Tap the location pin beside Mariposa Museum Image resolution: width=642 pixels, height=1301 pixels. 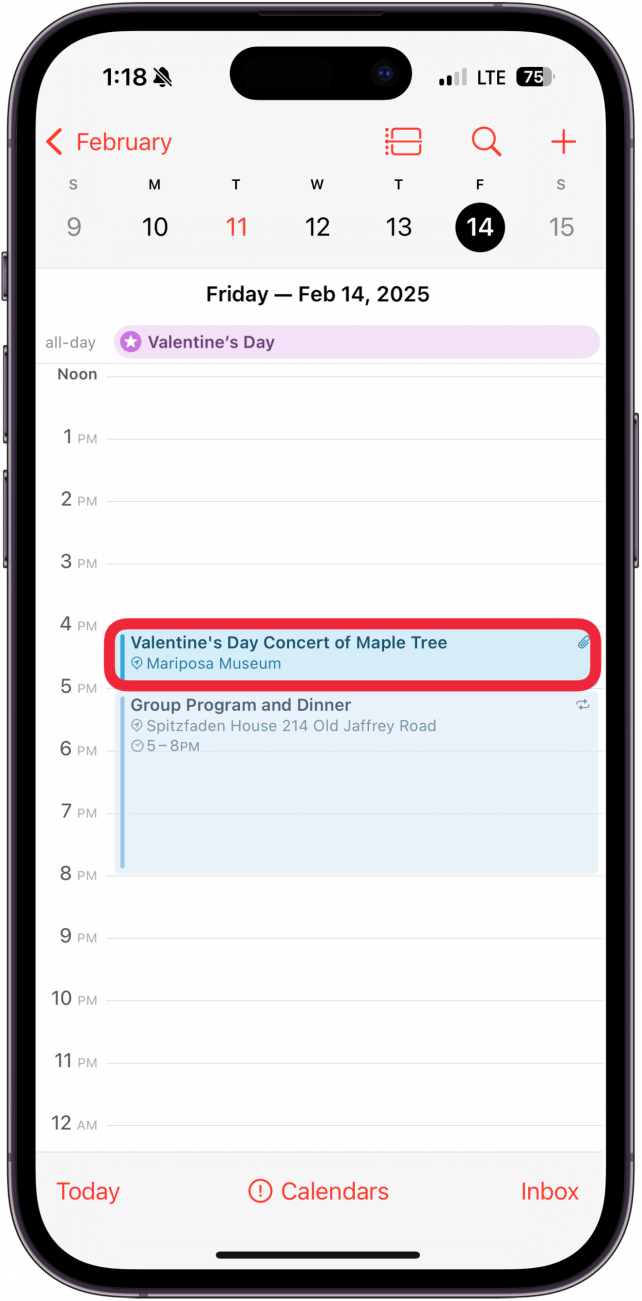[x=137, y=664]
